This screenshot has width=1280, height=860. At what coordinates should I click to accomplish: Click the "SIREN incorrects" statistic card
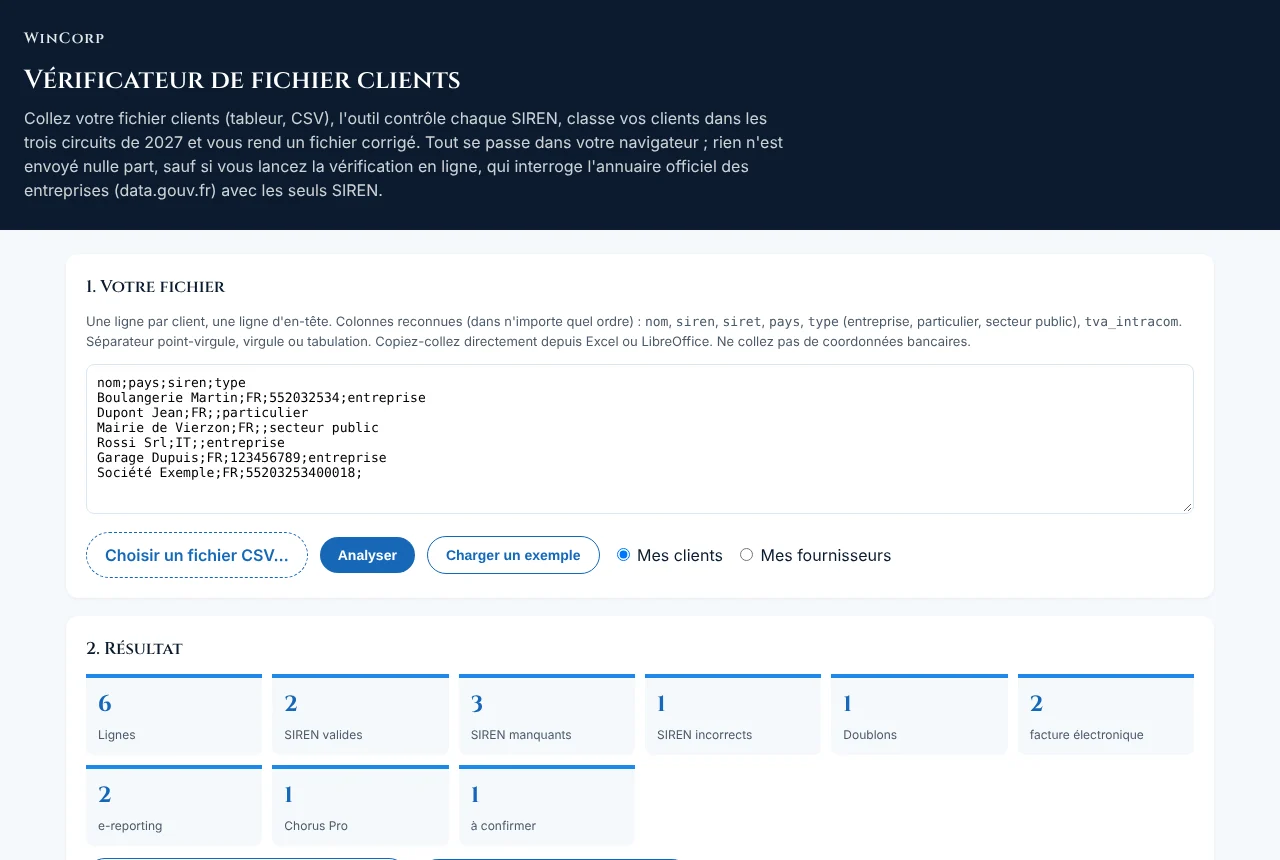733,714
